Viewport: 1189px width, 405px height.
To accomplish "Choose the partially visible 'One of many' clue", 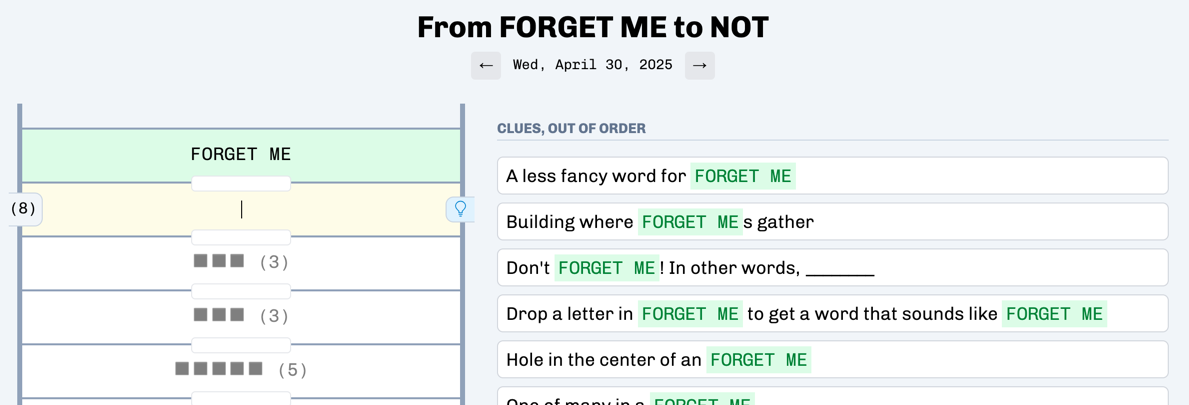I will 833,396.
